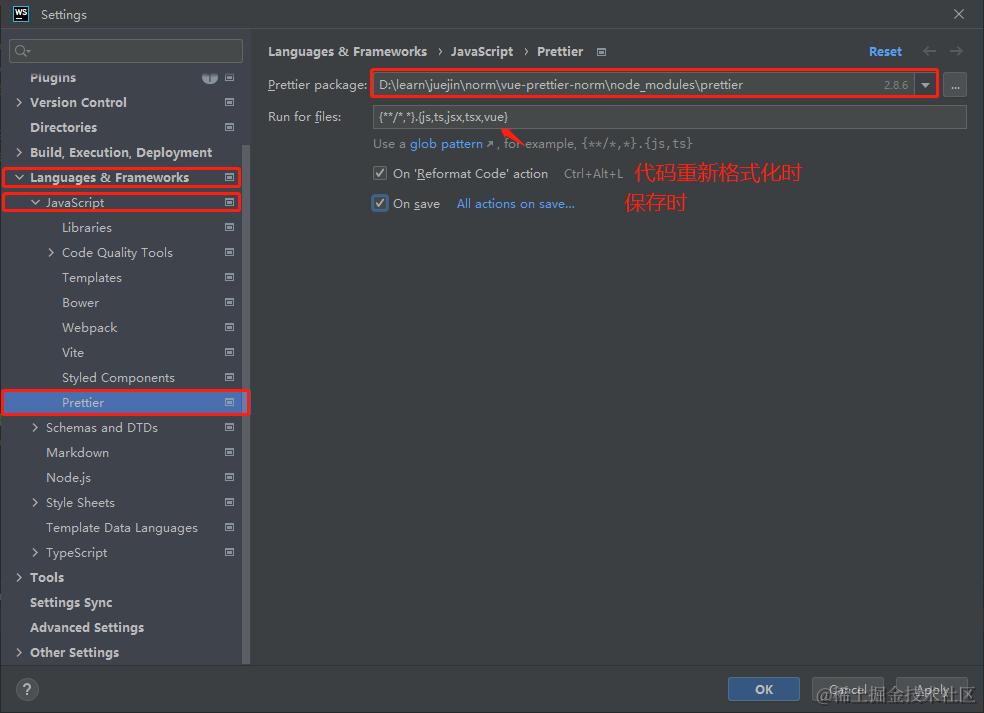The width and height of the screenshot is (984, 713).
Task: Click project-level icon beside Schemas and DTDs
Action: (x=230, y=427)
